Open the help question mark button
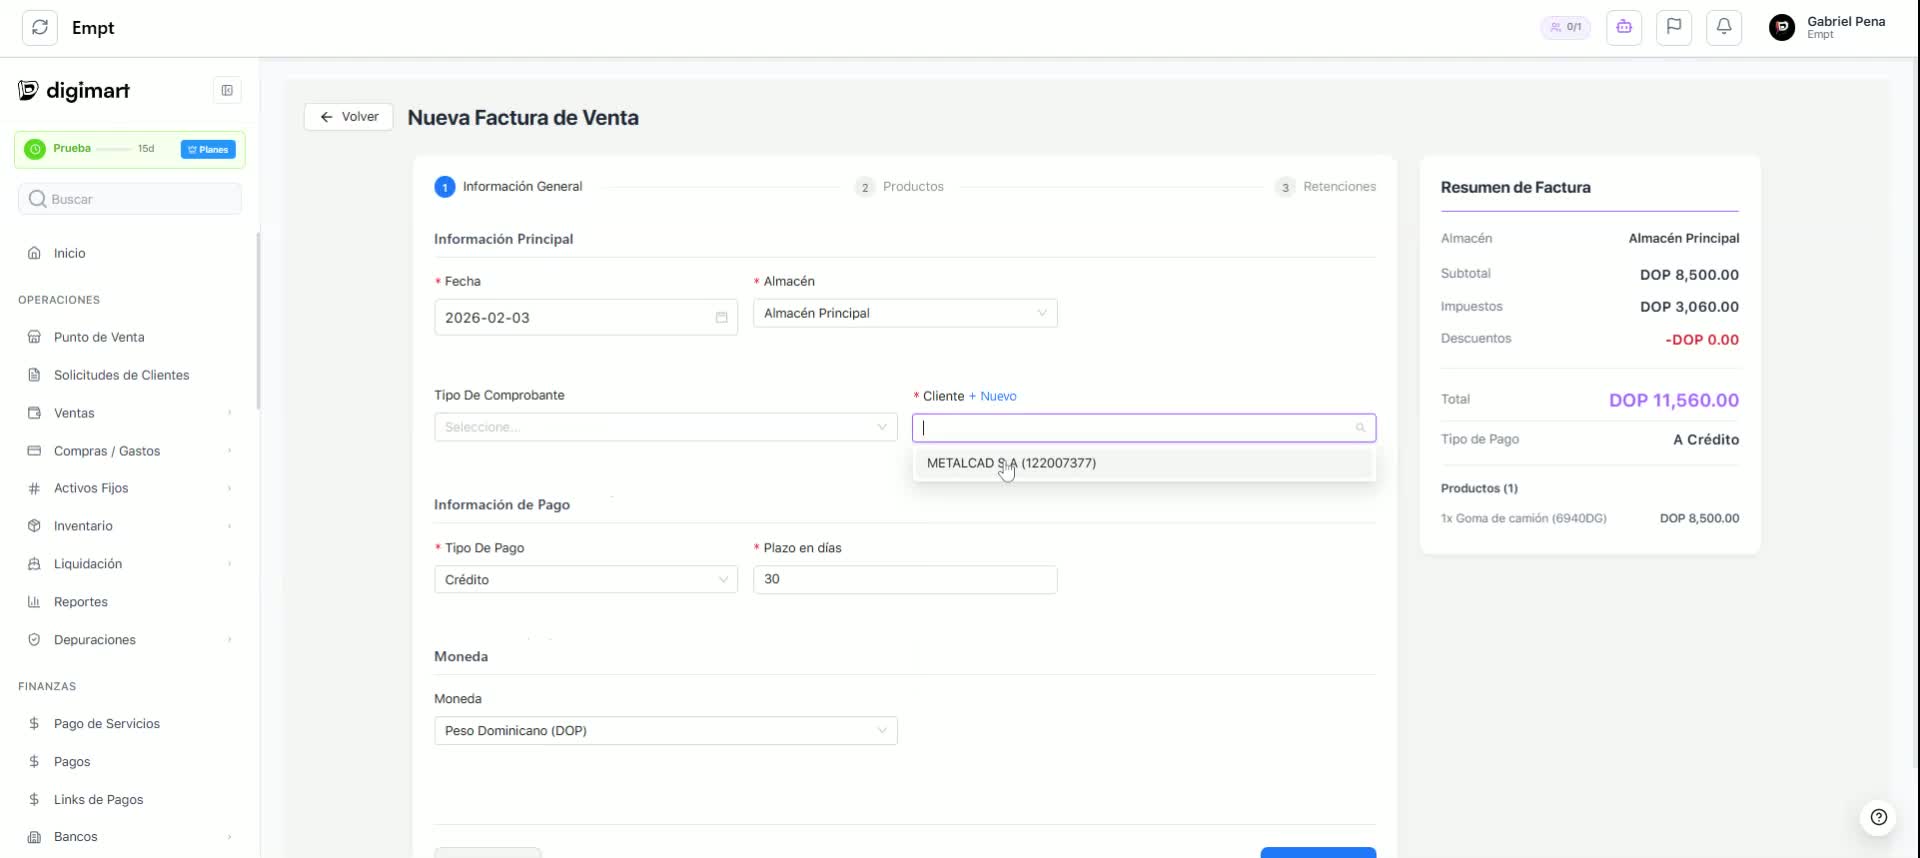Image resolution: width=1920 pixels, height=858 pixels. pos(1878,817)
